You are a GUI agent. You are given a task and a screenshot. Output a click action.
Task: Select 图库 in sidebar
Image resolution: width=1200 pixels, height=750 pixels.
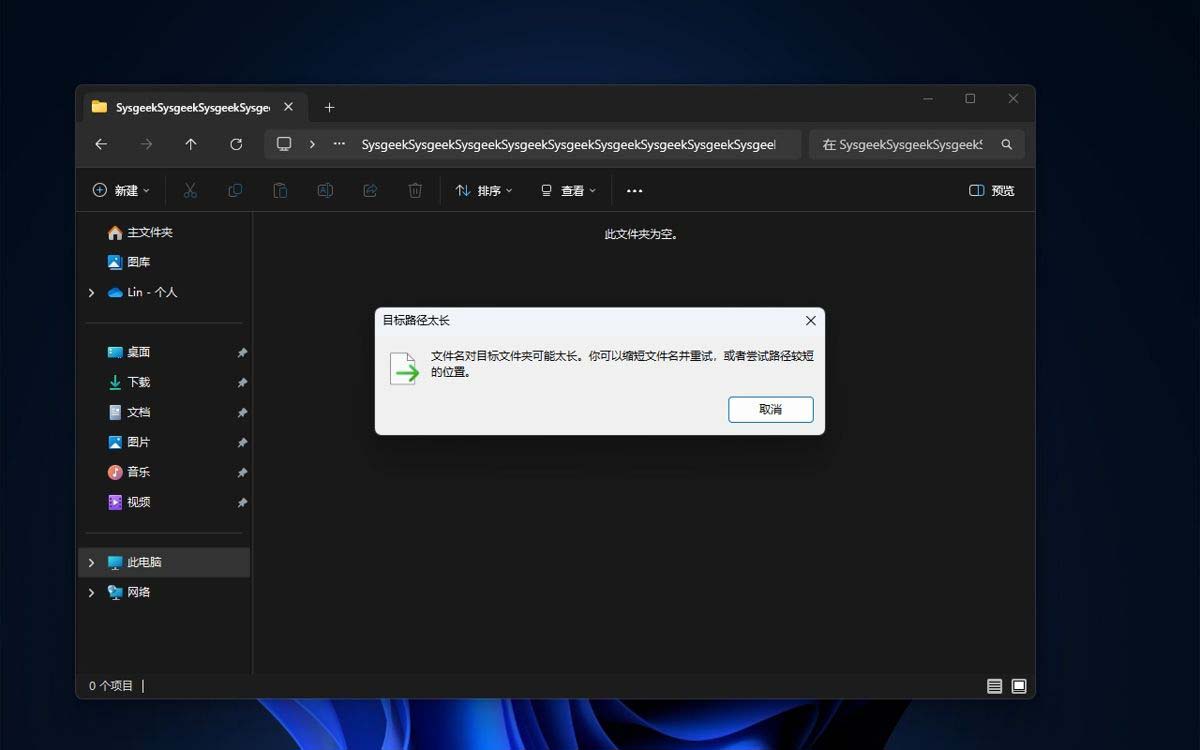click(129, 262)
